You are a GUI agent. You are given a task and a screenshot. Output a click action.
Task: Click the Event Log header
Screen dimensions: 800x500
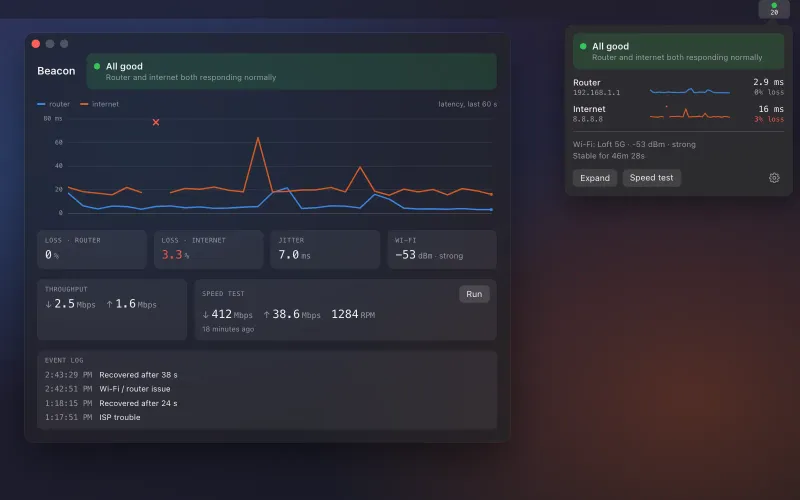pyautogui.click(x=64, y=360)
